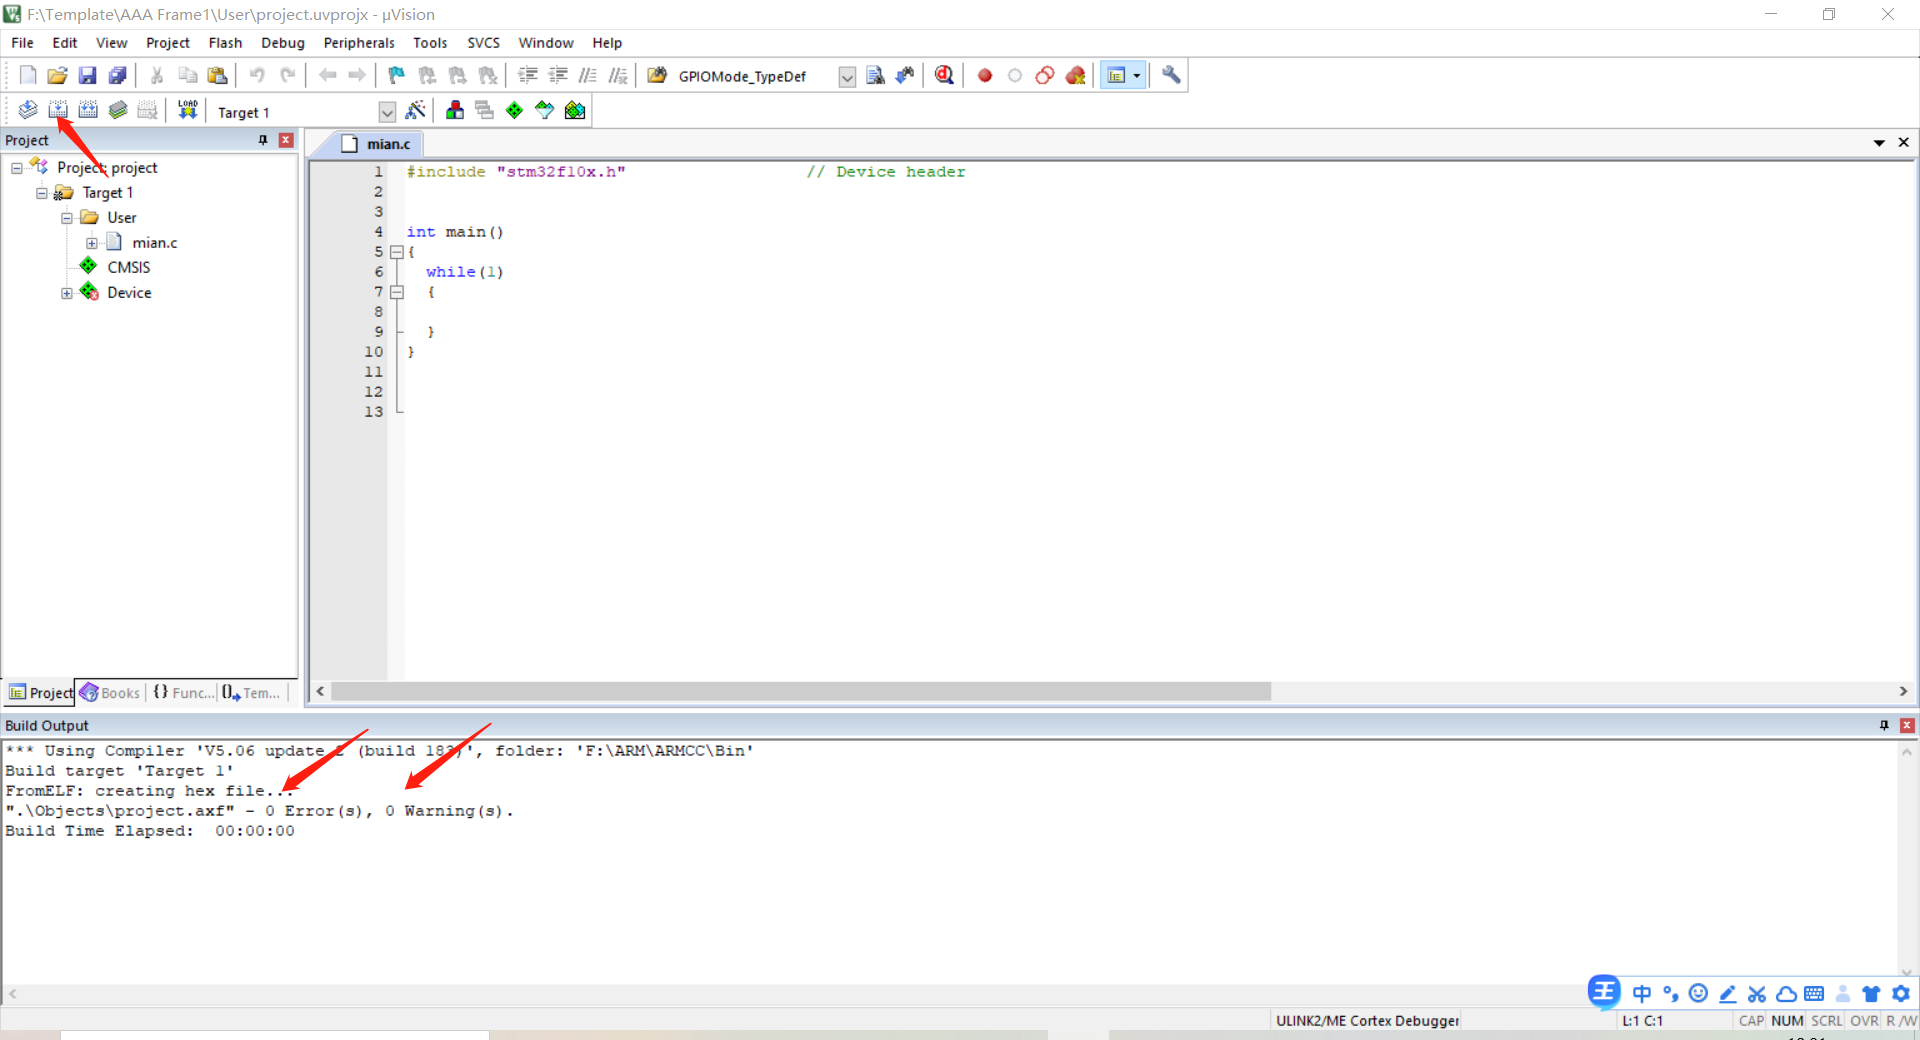Collapse the main function code fold on line 5

click(x=396, y=252)
